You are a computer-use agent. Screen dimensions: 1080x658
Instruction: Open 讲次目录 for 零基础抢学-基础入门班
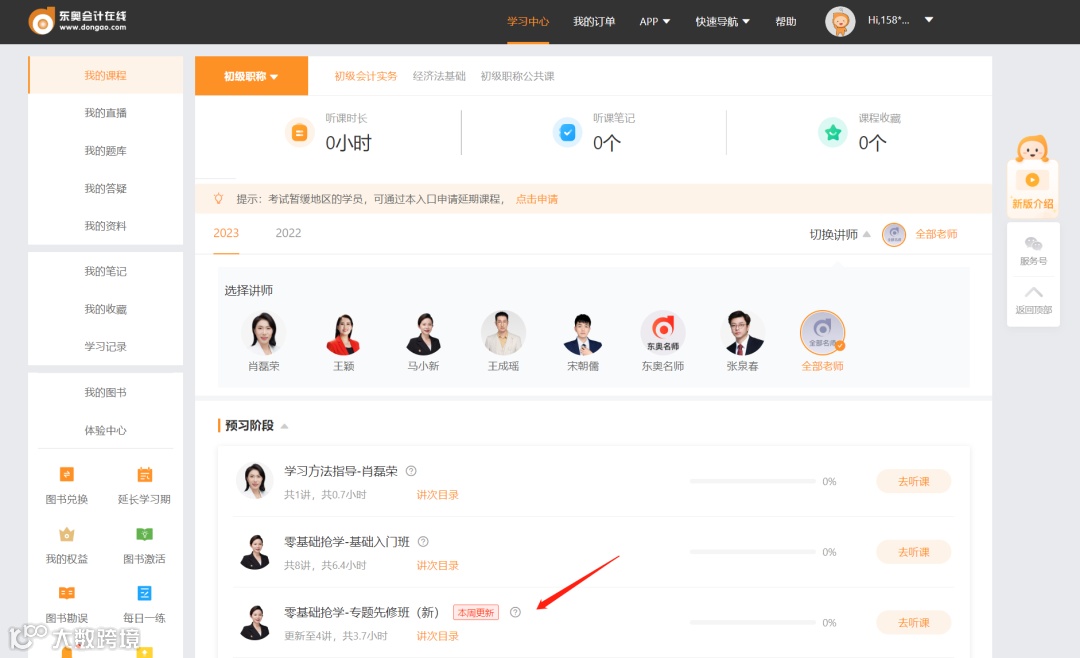[x=437, y=565]
